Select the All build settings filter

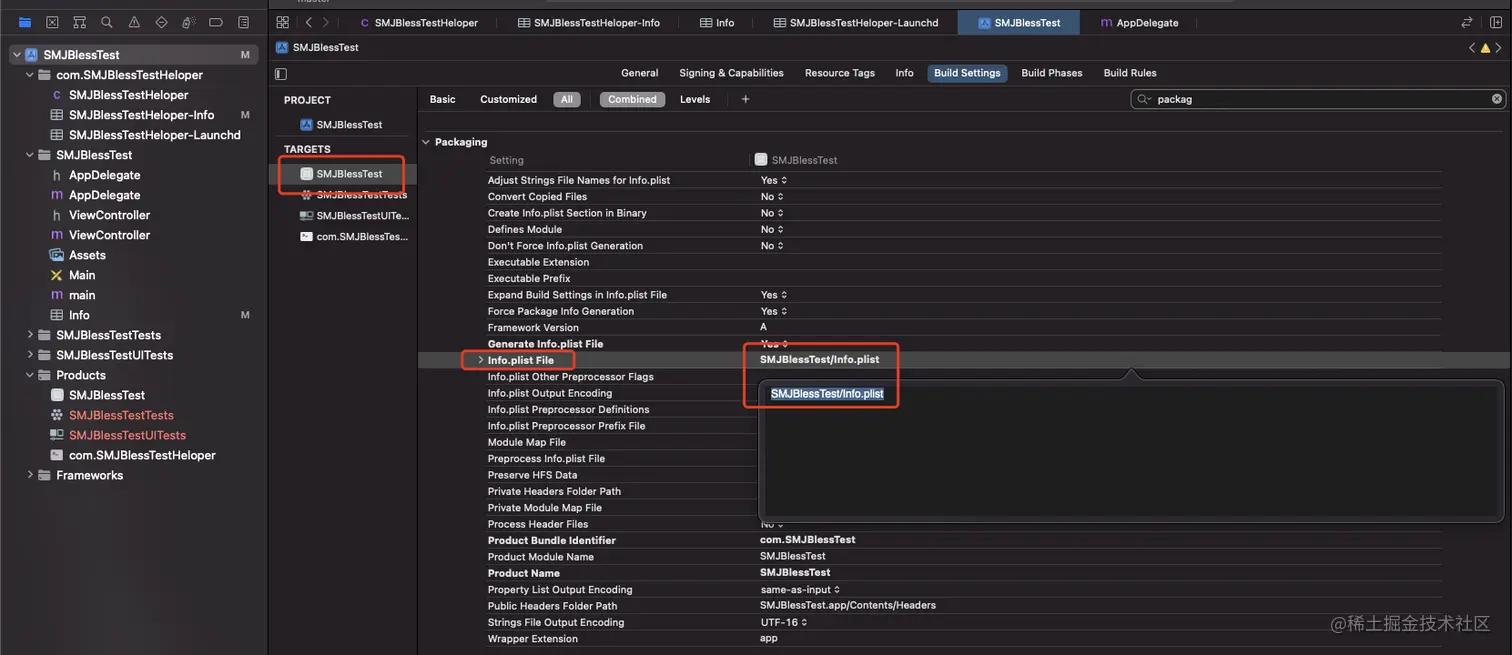[567, 99]
